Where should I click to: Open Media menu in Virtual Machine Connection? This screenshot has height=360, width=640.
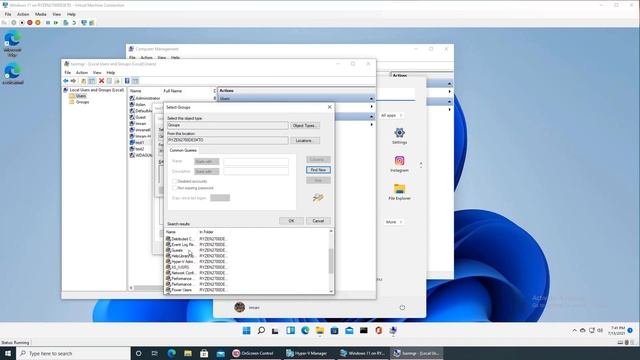(40, 14)
